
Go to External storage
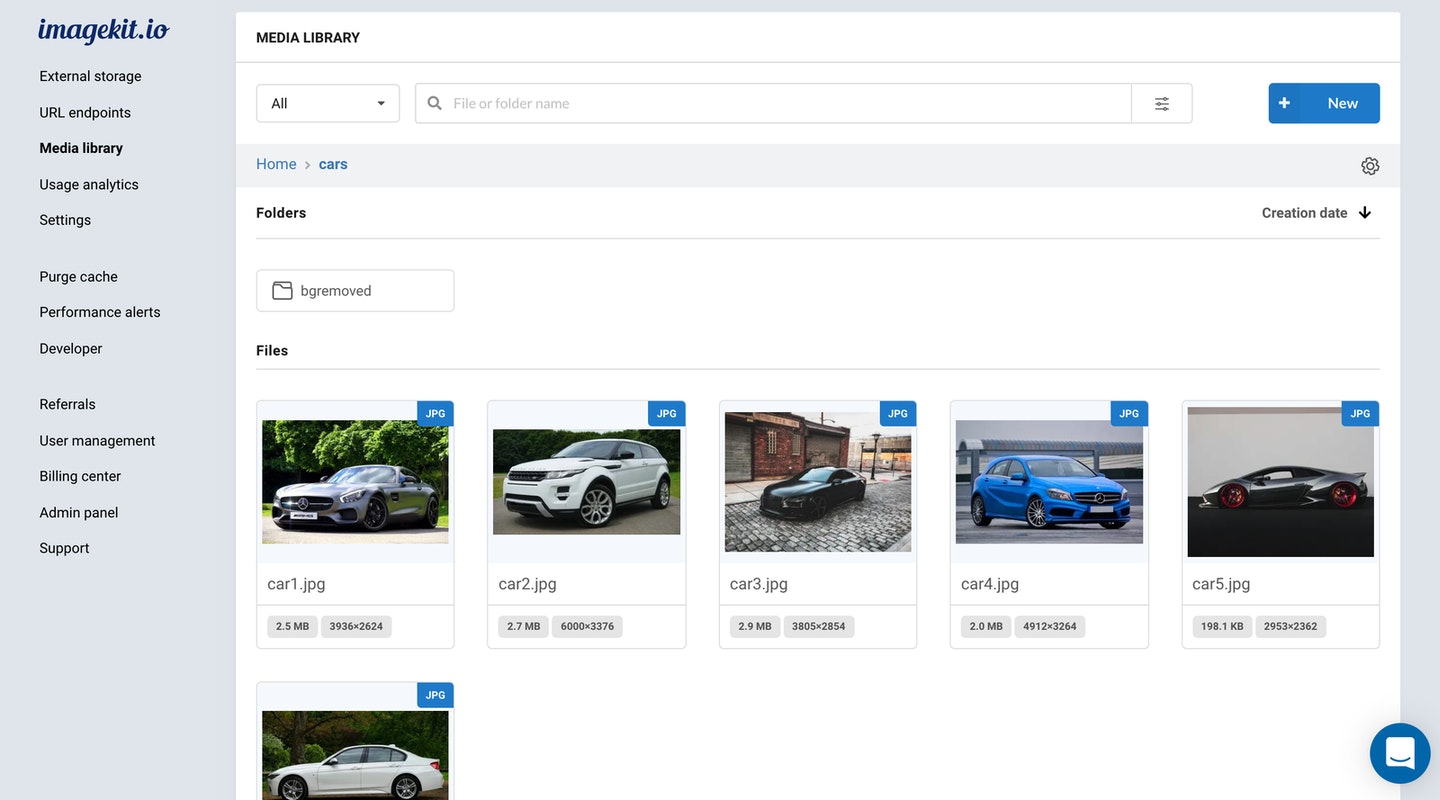point(90,76)
